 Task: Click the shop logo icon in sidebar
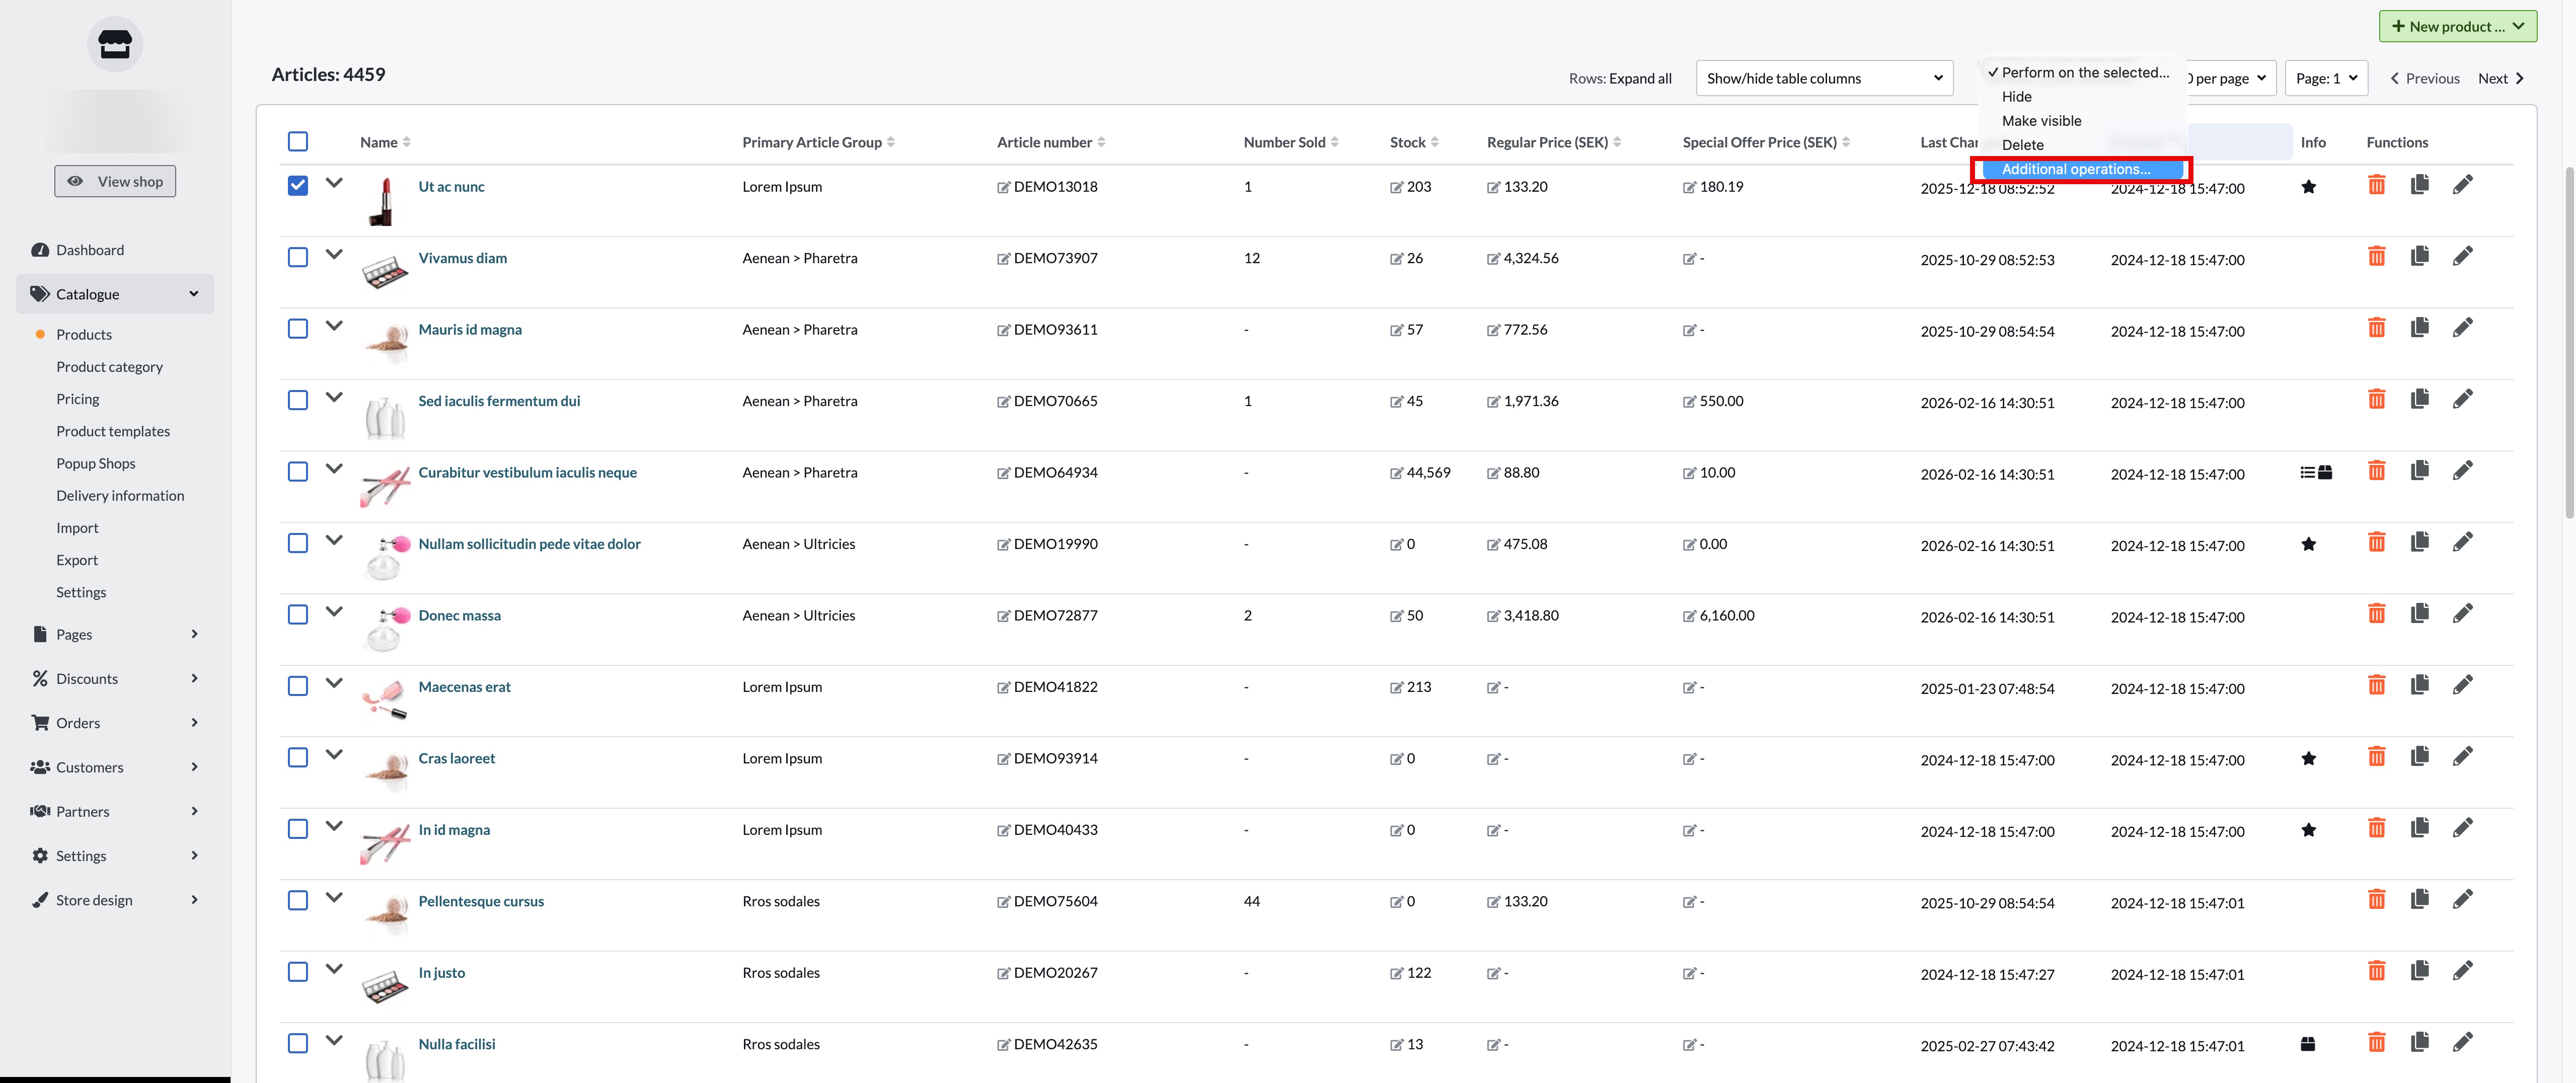[115, 44]
